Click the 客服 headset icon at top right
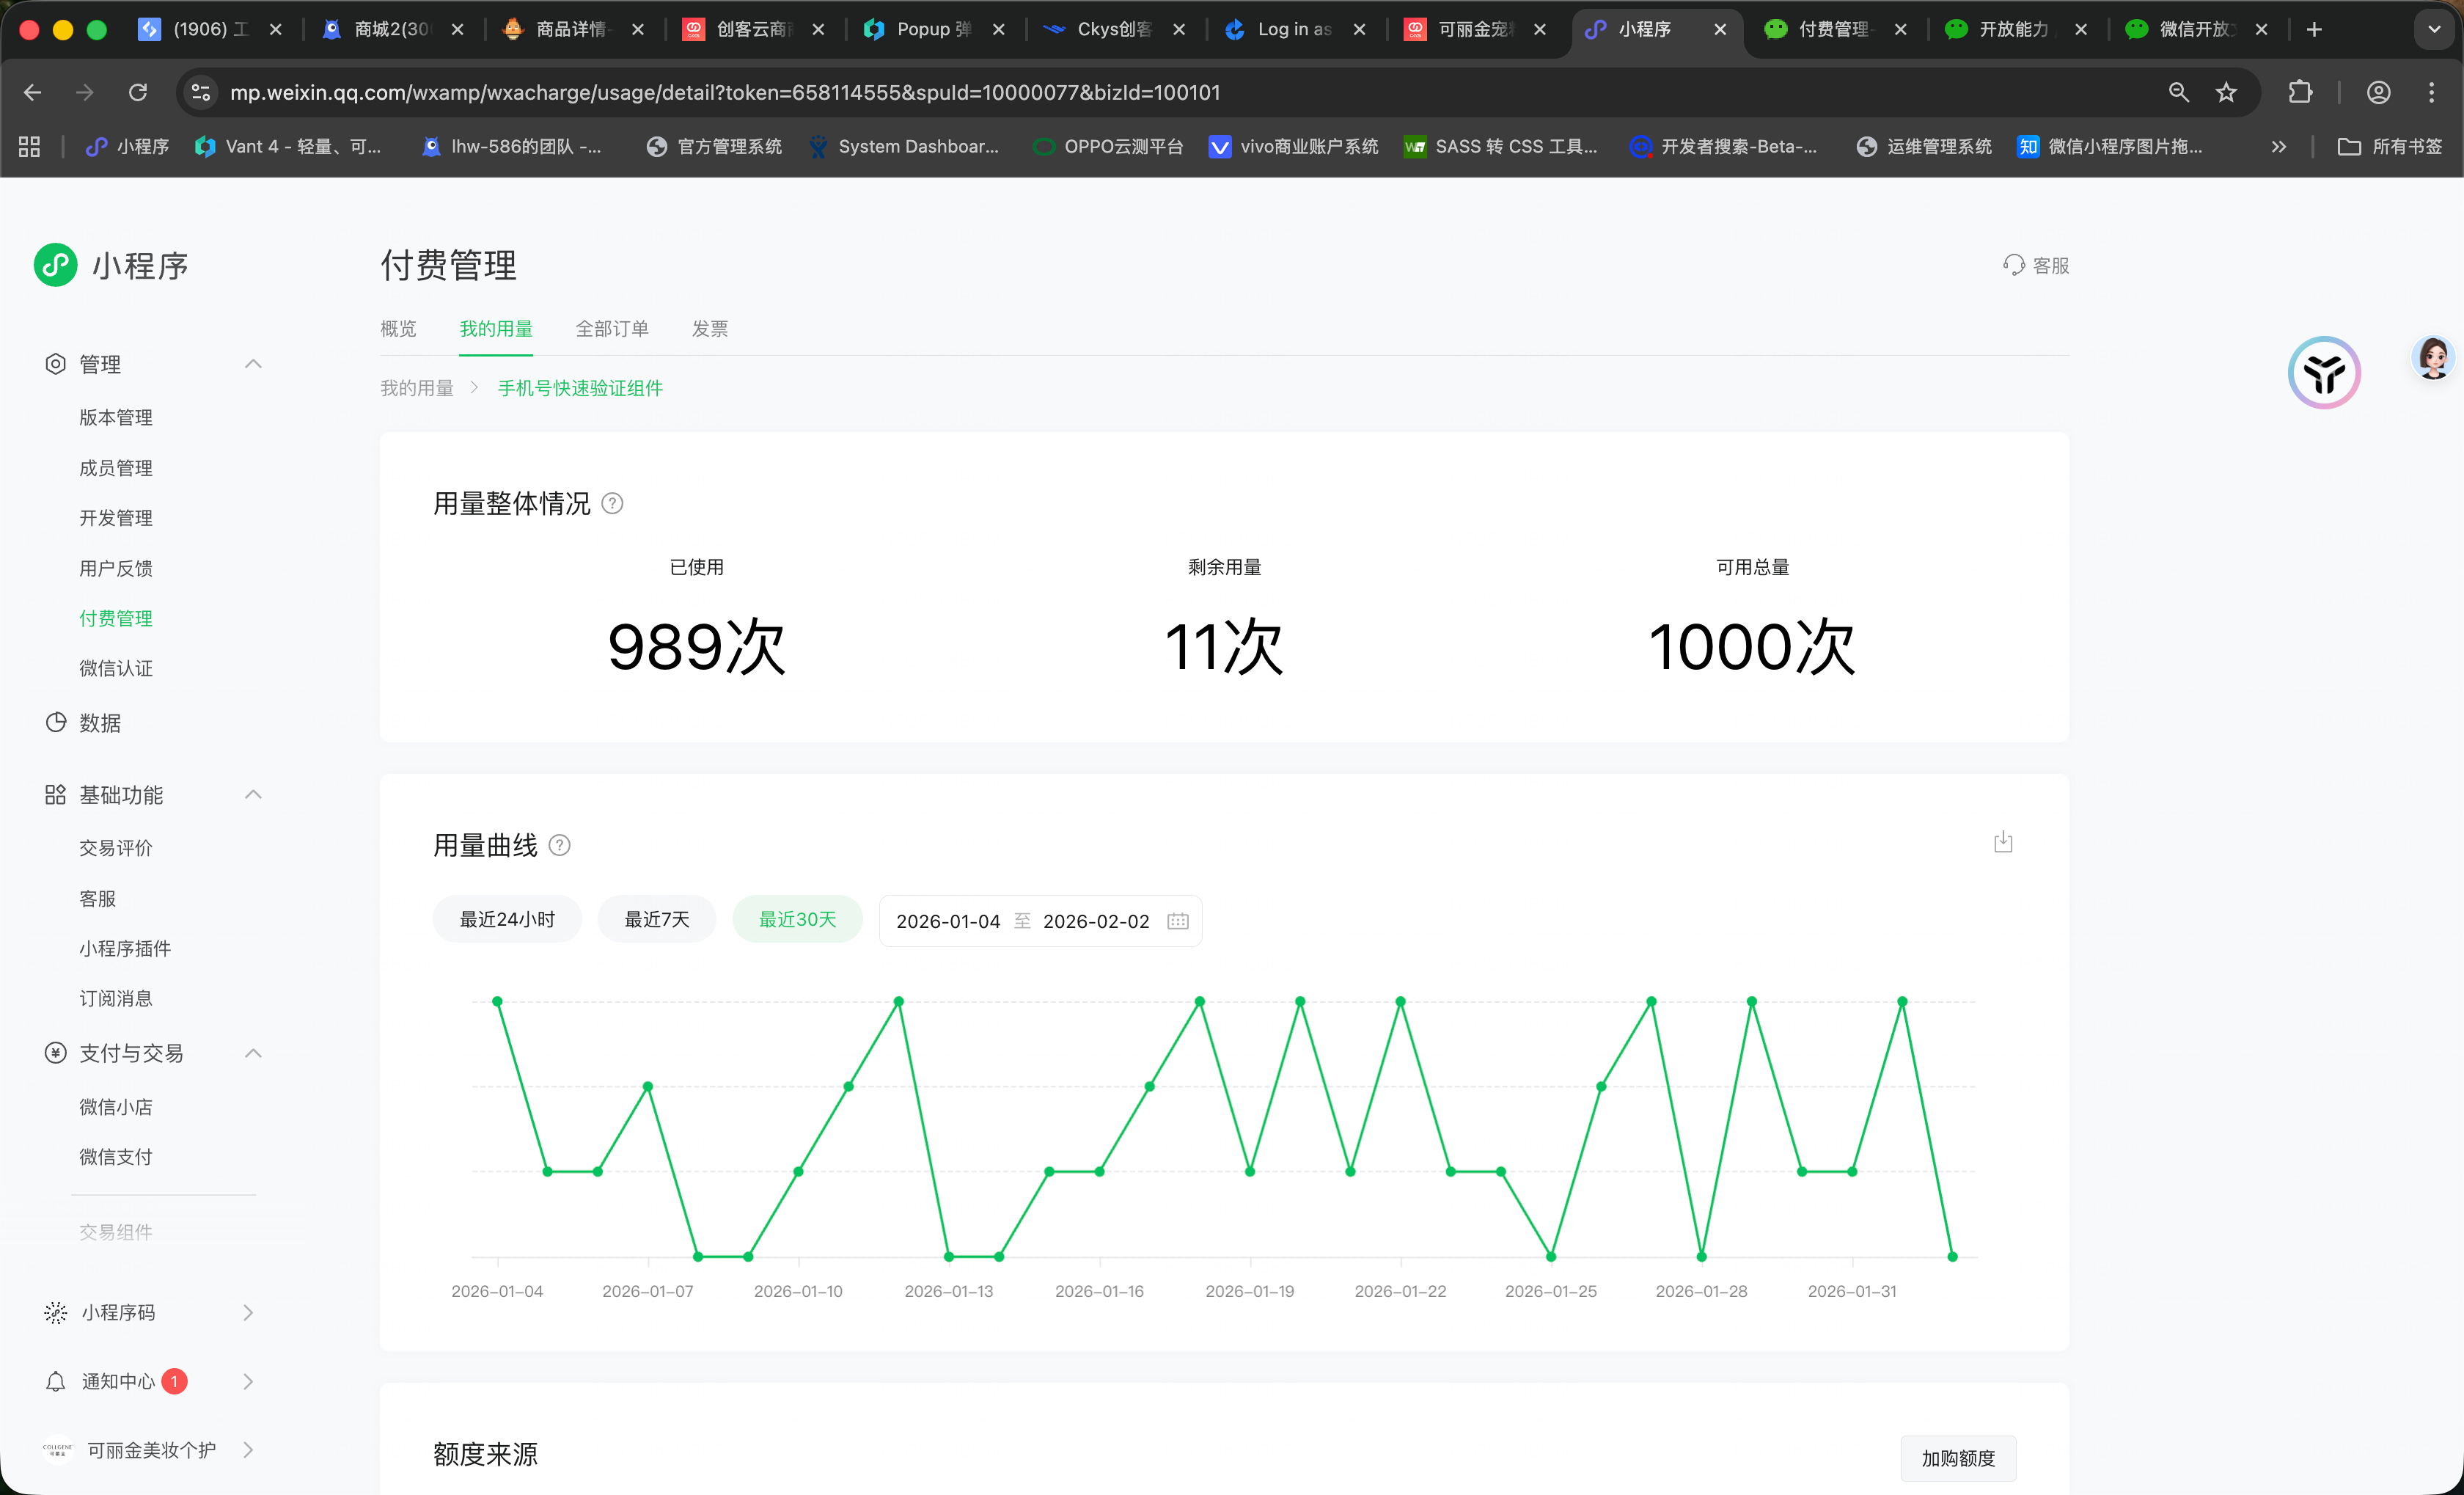This screenshot has width=2464, height=1495. click(x=2013, y=265)
